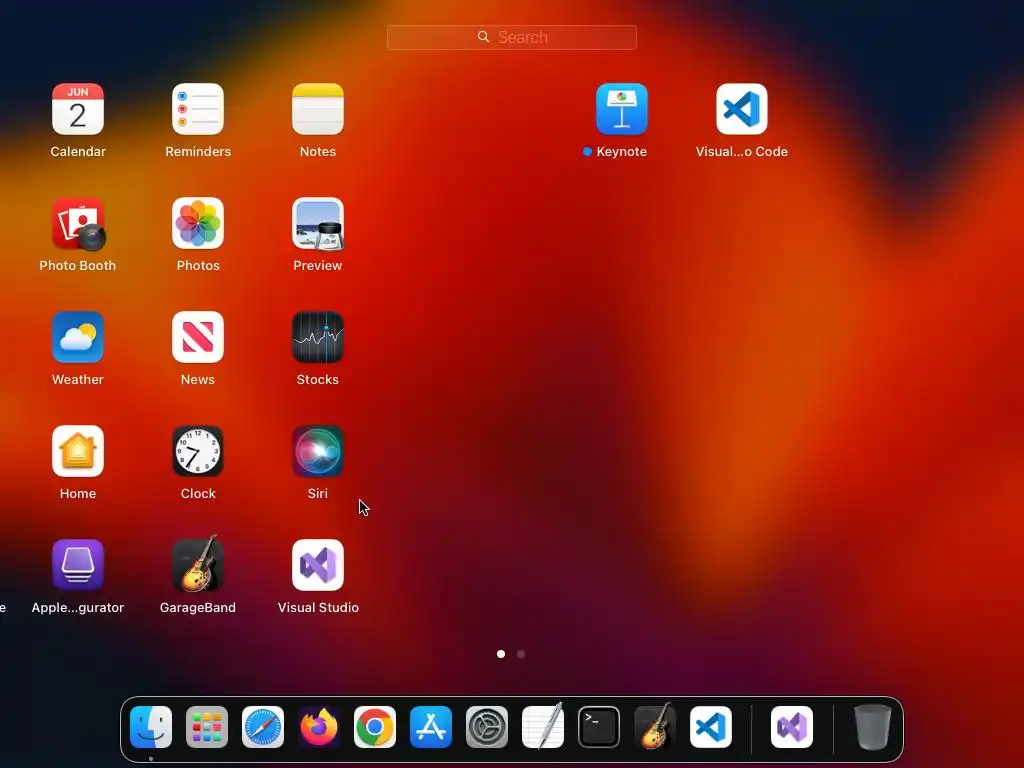Open Apple Configurator app
The height and width of the screenshot is (768, 1024).
[78, 565]
